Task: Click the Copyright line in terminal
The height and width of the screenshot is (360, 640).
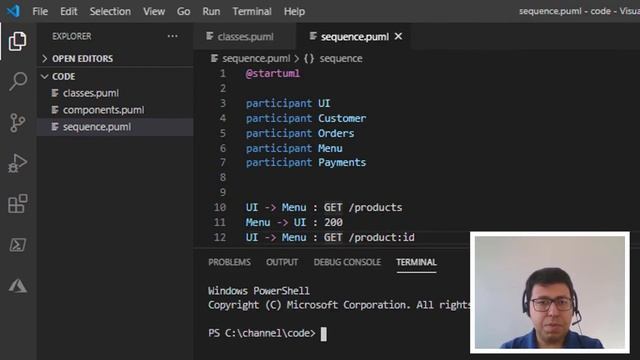Action: click(339, 305)
